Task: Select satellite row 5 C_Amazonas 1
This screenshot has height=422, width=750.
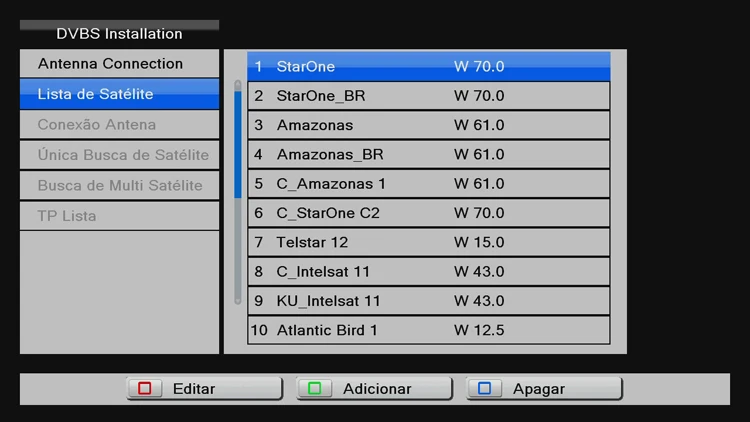Action: tap(429, 184)
